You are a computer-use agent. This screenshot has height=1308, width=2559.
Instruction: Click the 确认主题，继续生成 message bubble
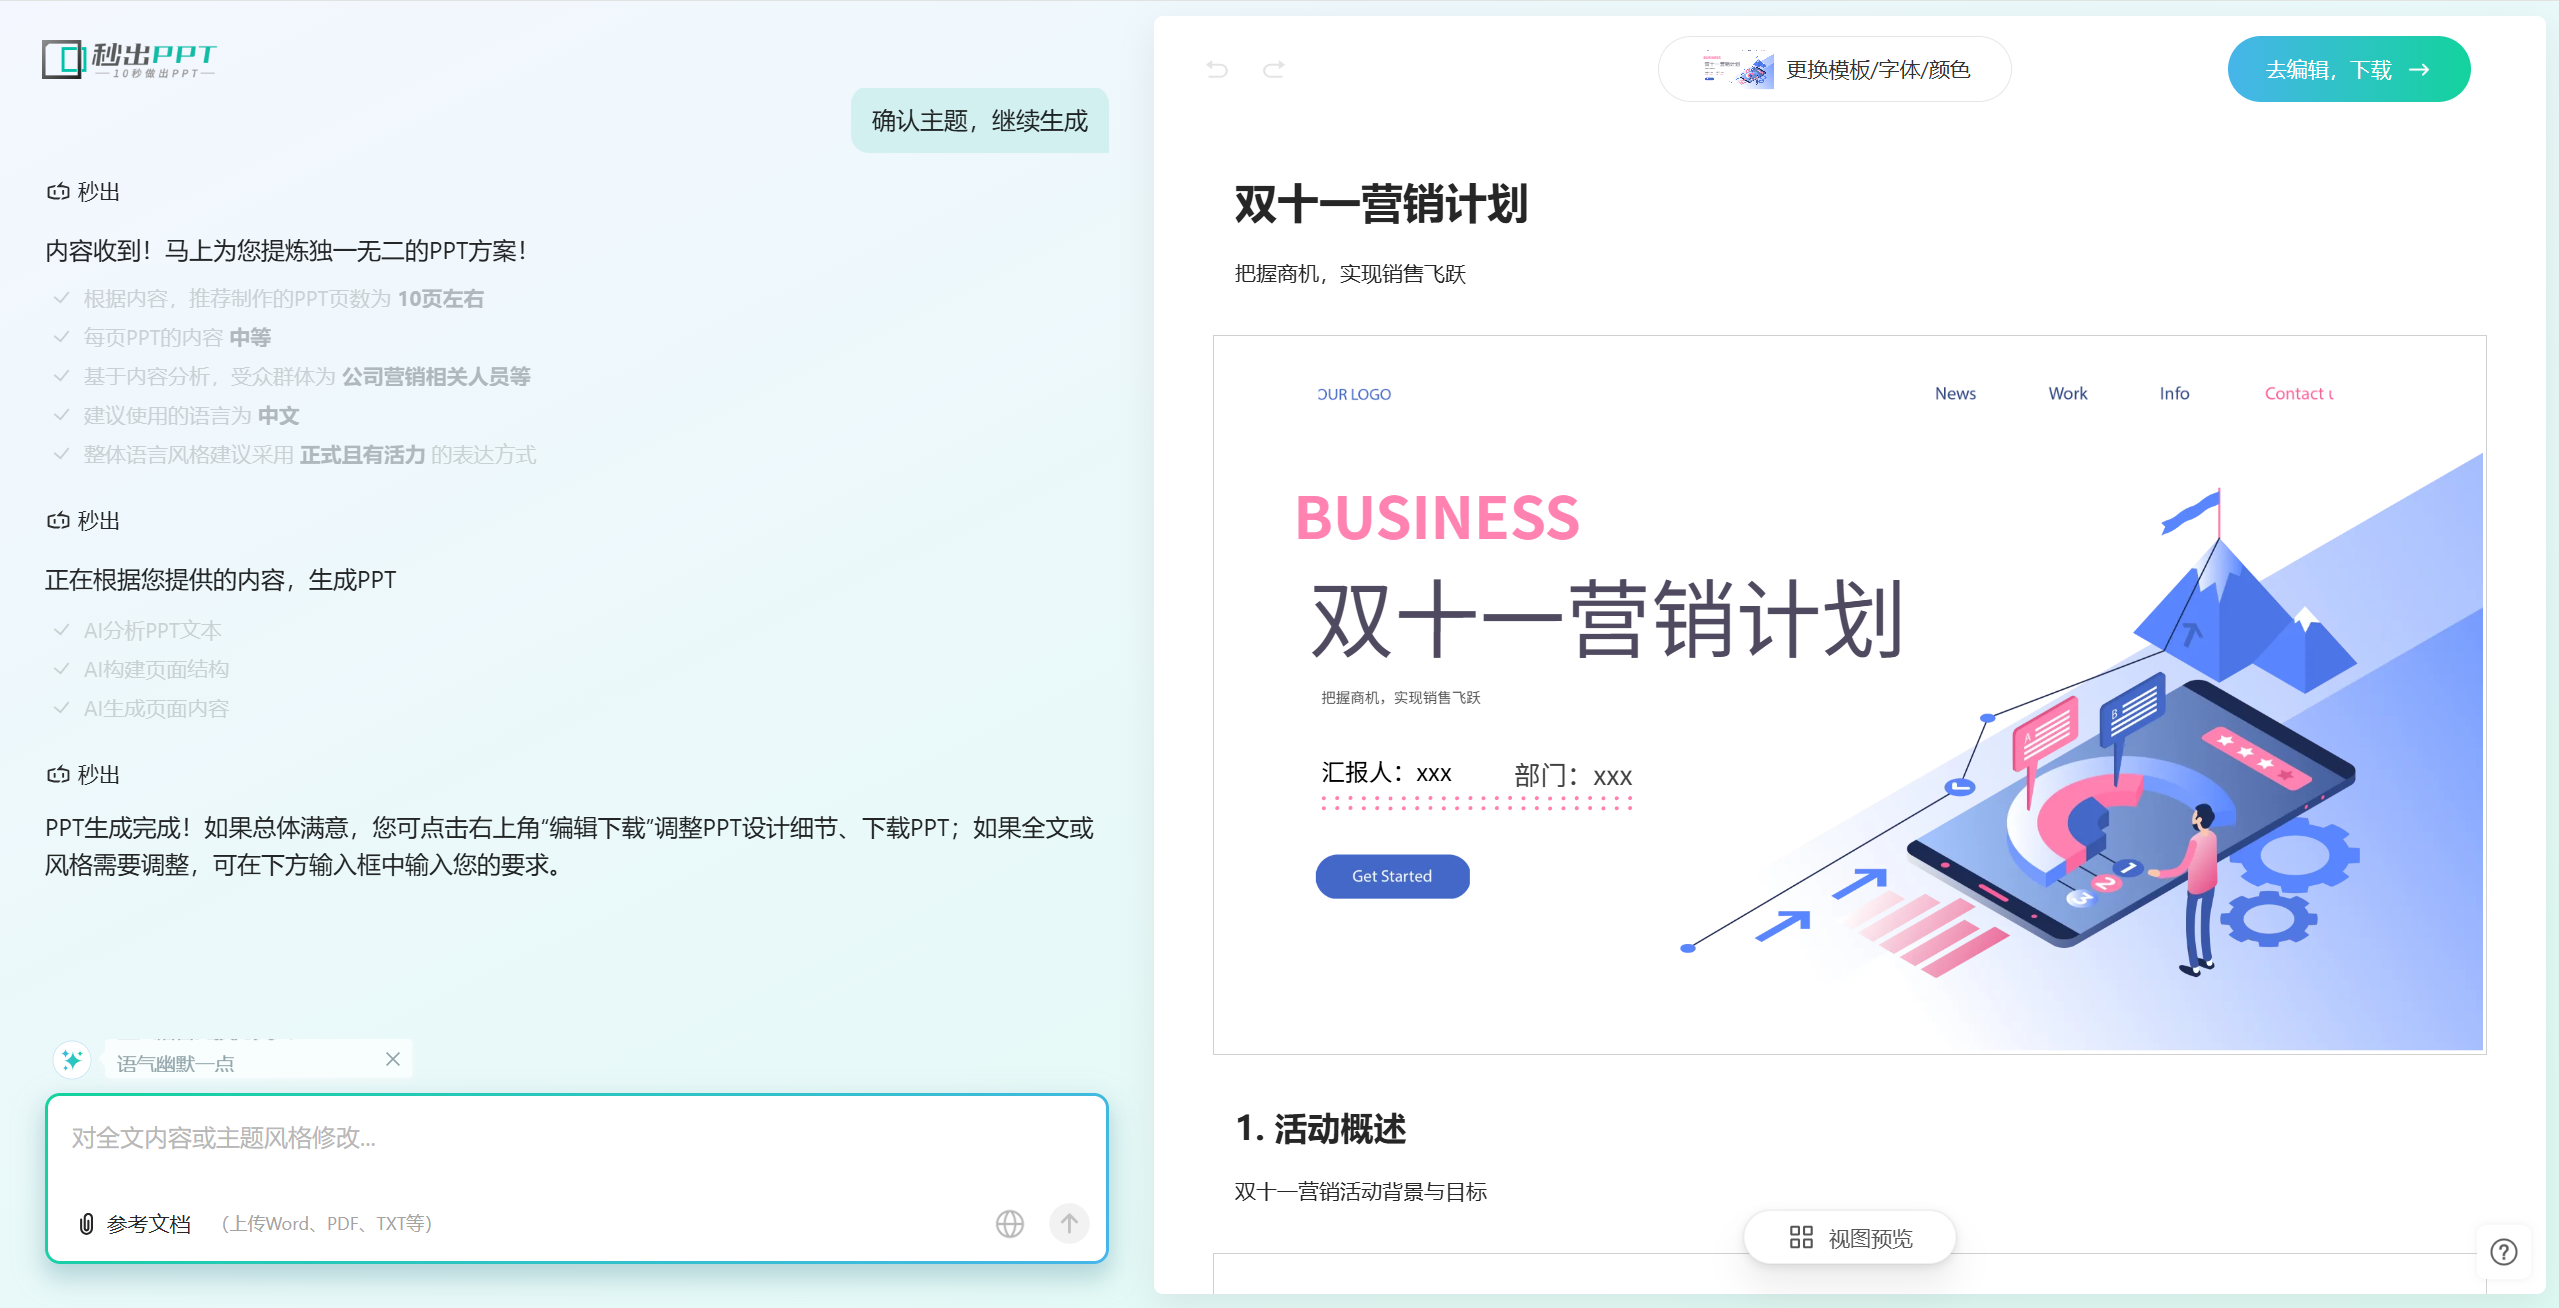pos(980,121)
